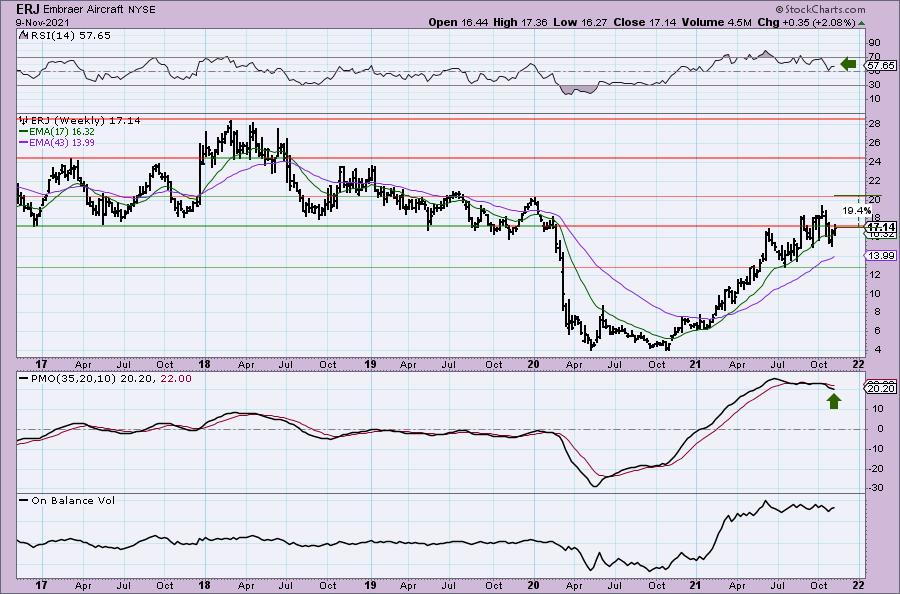Click the 70 level on RSI axis
The image size is (900, 594).
point(874,57)
